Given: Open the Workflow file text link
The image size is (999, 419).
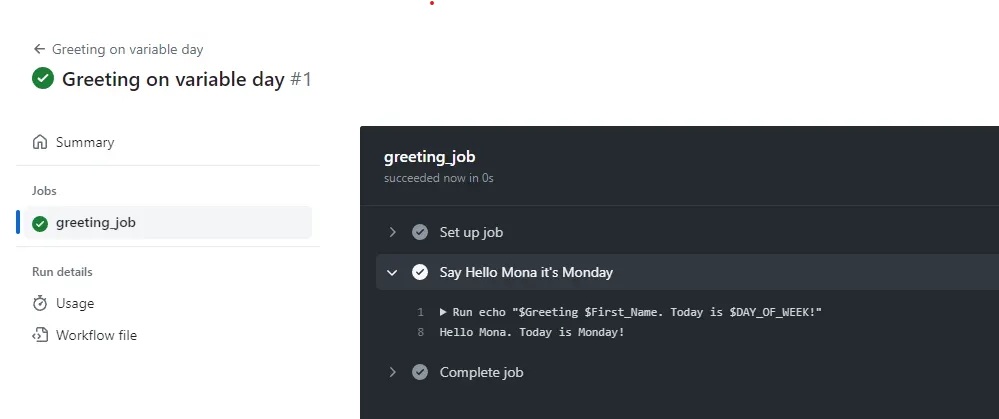Looking at the screenshot, I should pos(96,335).
